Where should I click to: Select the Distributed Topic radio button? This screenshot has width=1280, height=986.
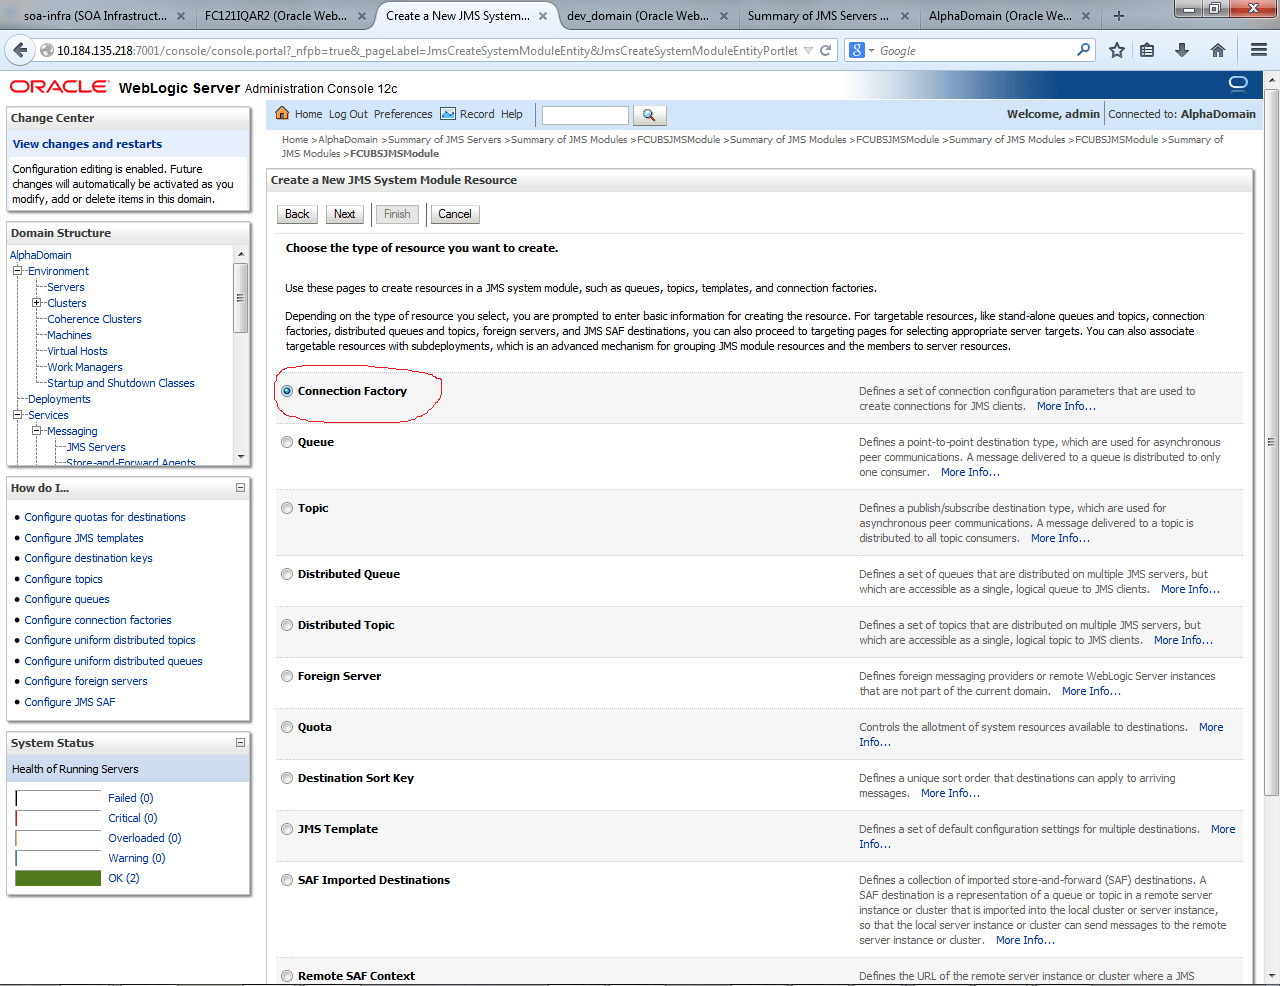[x=287, y=625]
